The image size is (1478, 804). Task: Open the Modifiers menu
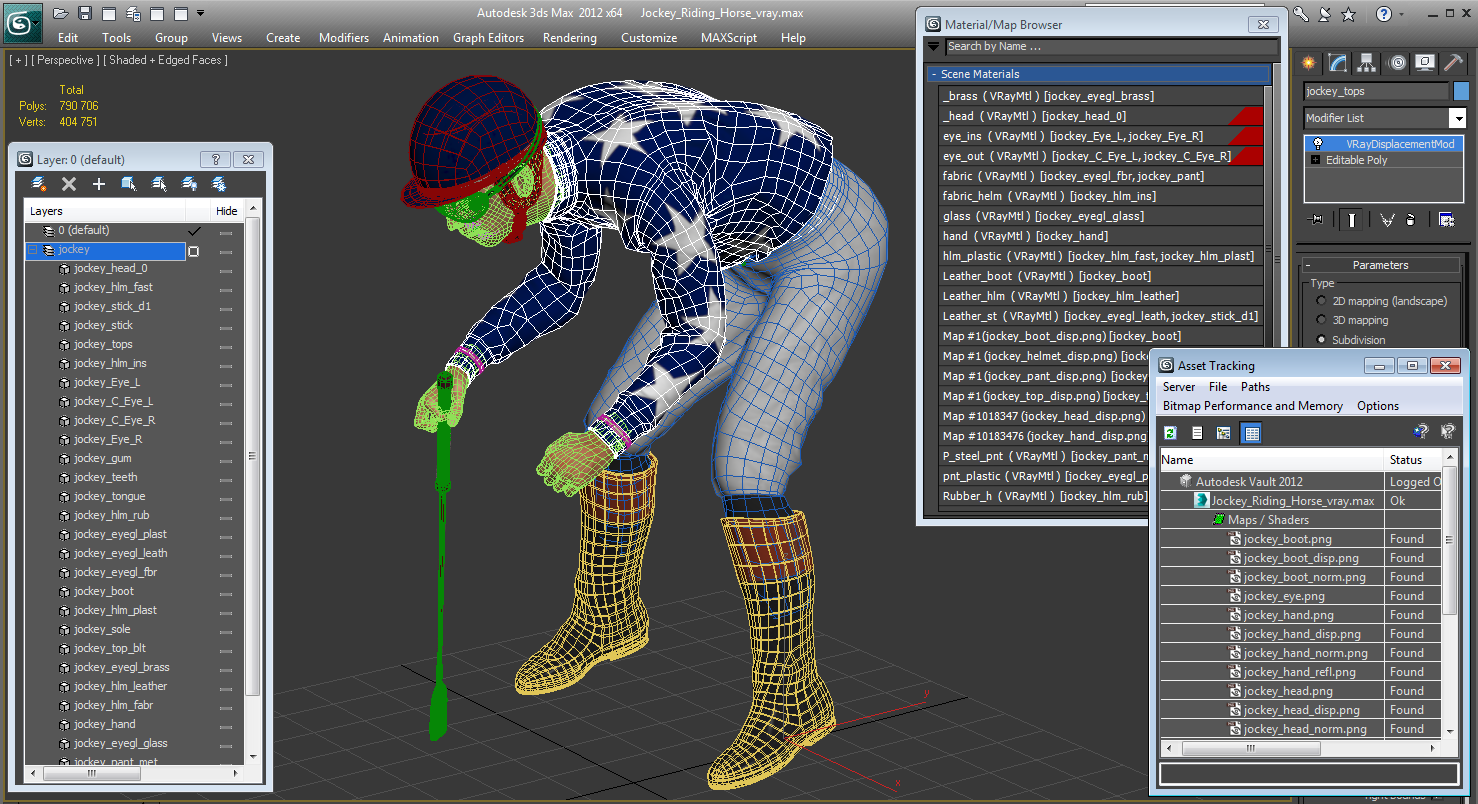coord(344,38)
